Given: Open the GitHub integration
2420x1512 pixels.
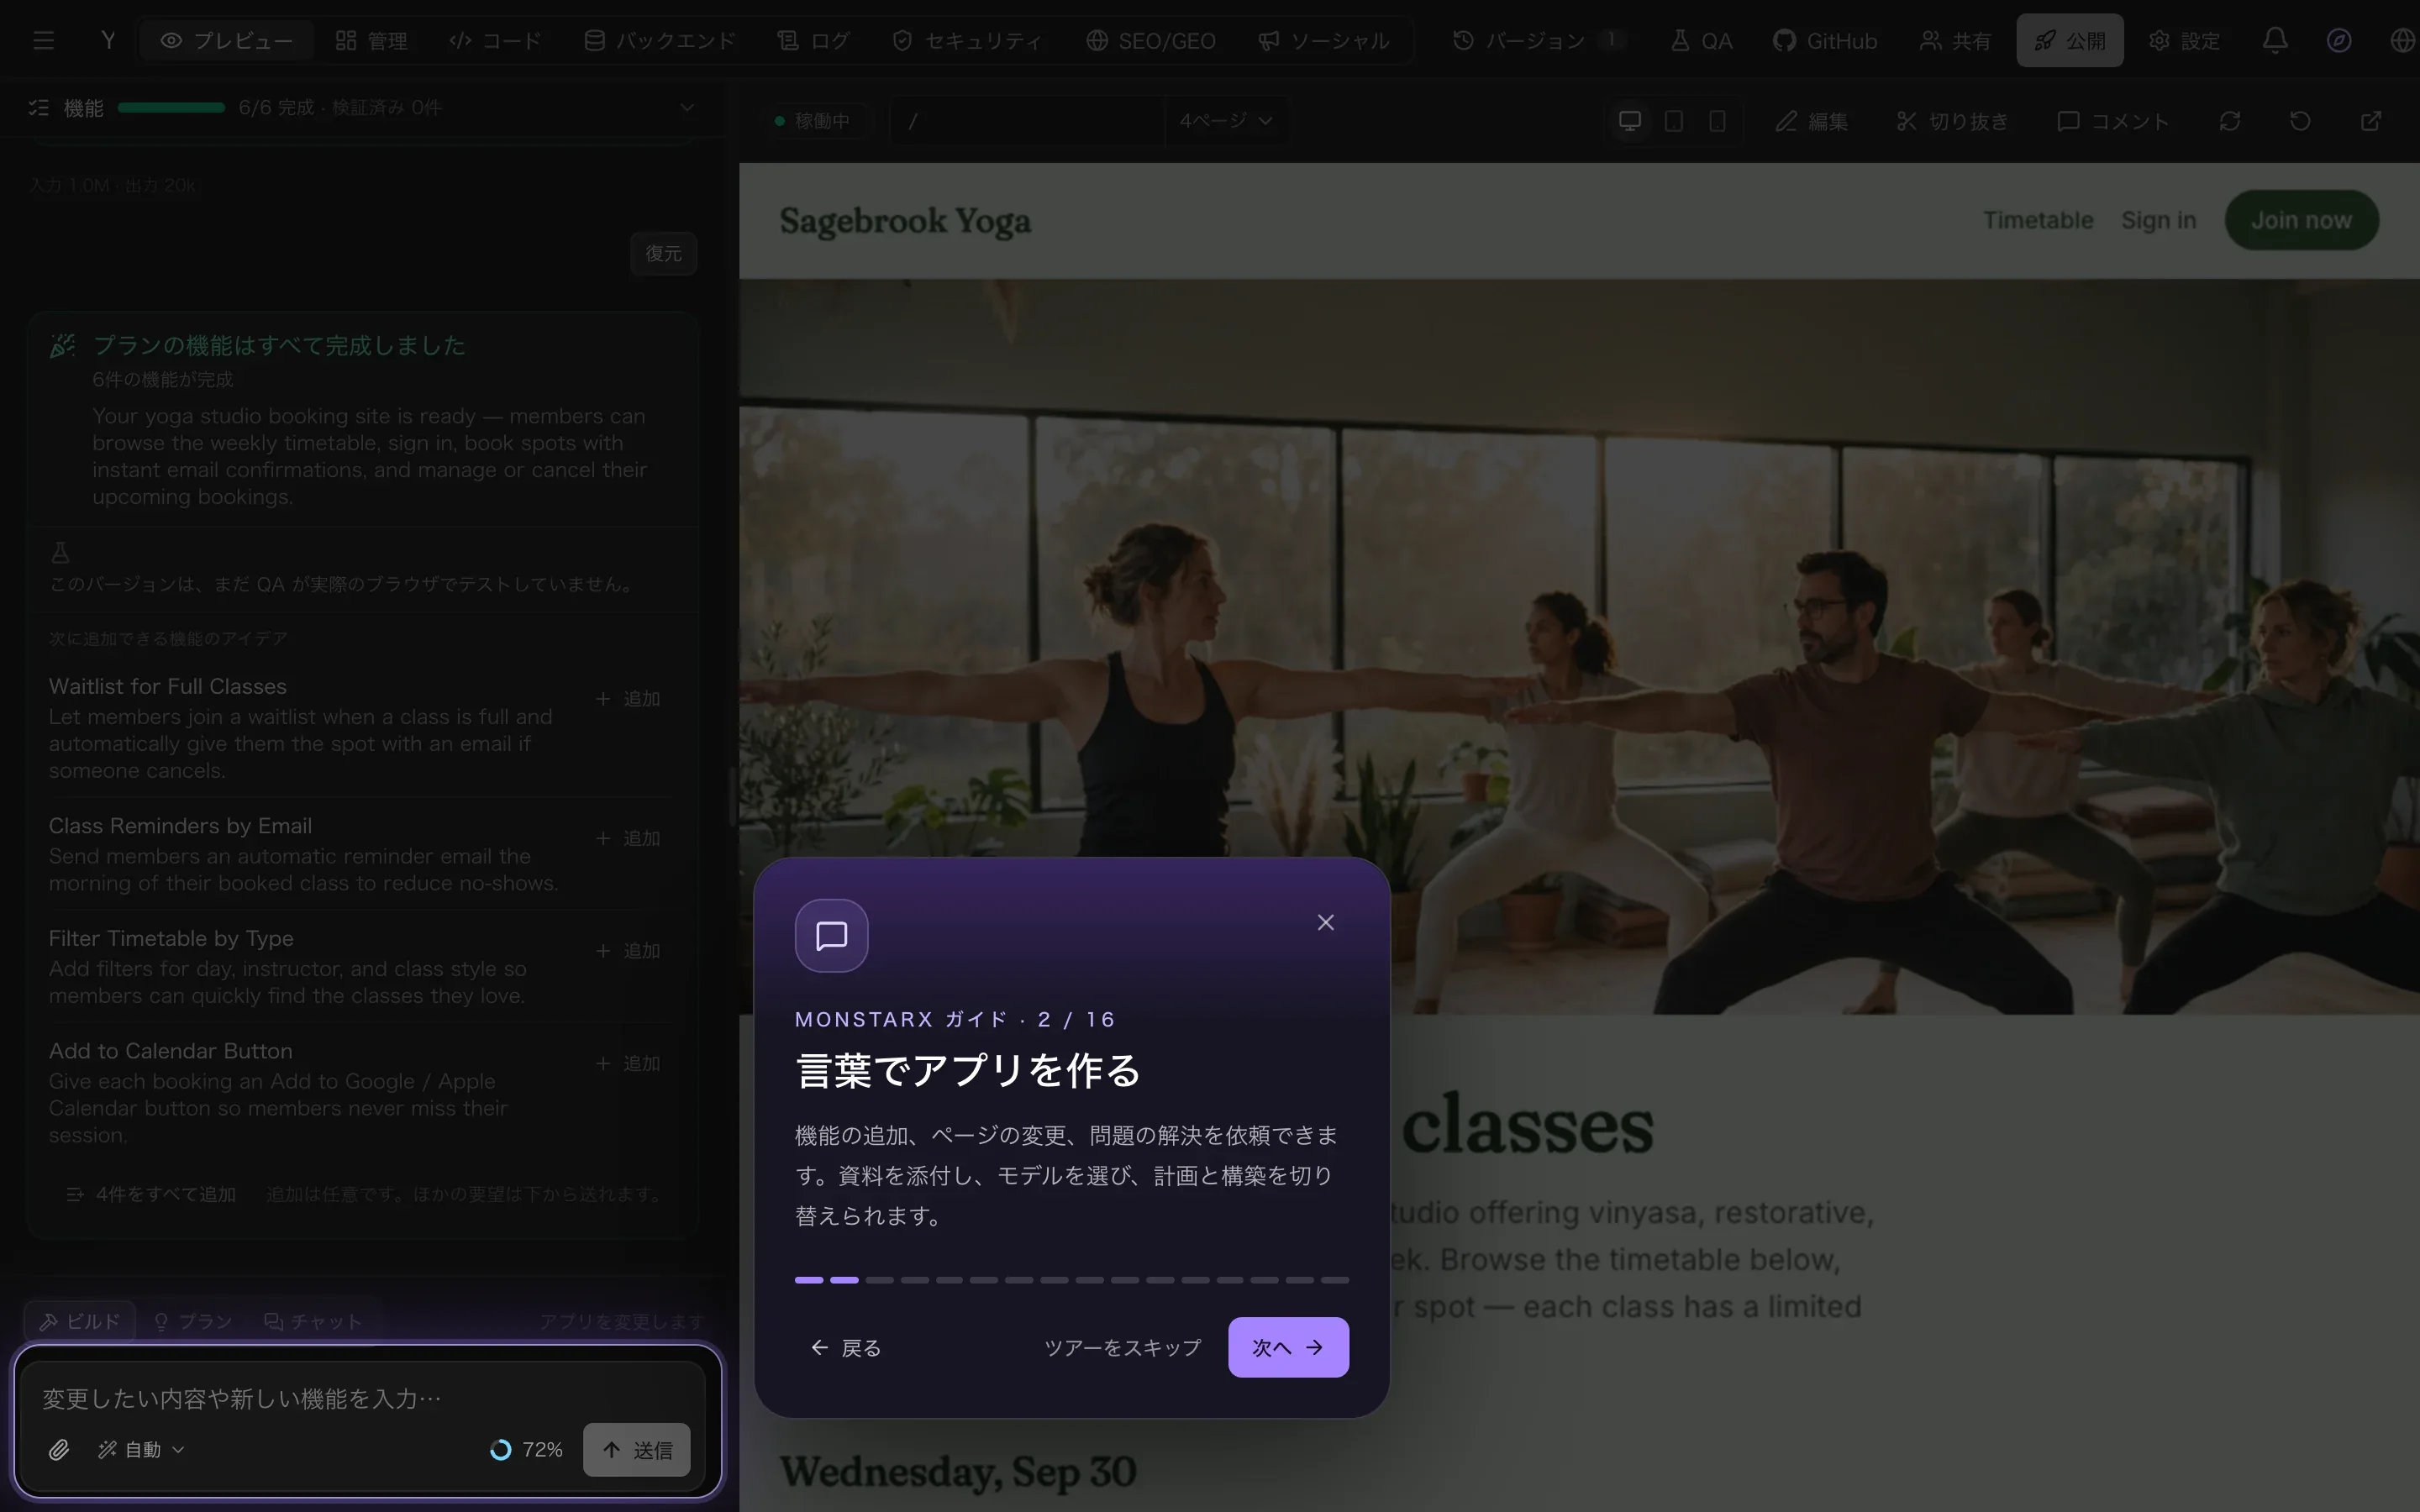Looking at the screenshot, I should point(1825,40).
